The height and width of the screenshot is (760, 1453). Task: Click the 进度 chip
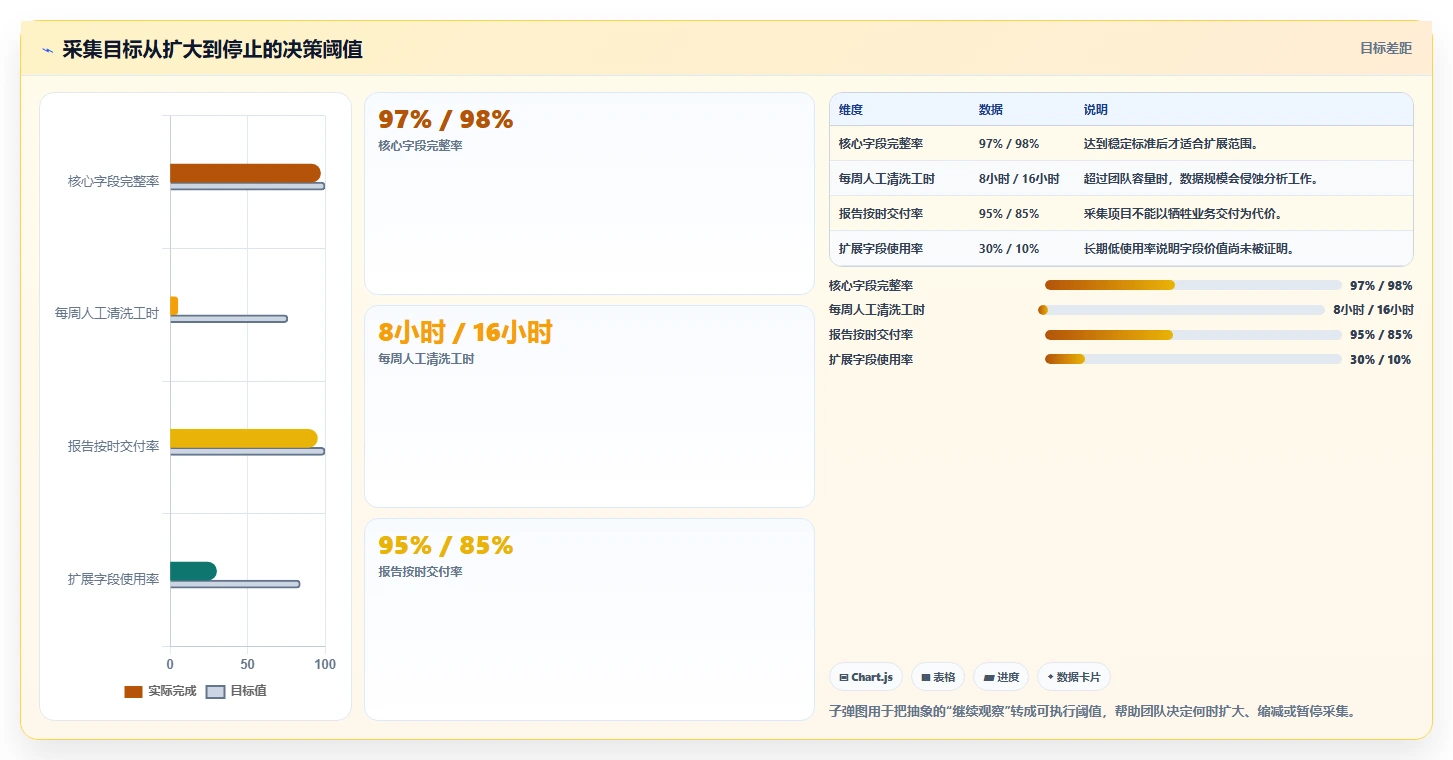point(1001,677)
